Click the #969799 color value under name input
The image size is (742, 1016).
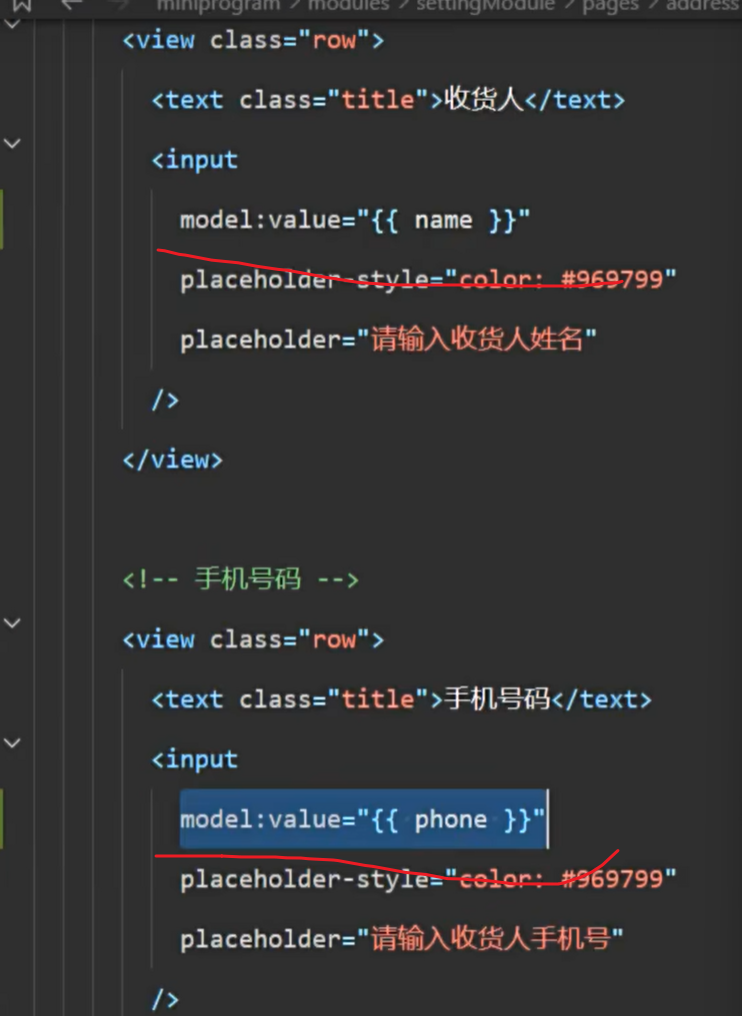pos(611,280)
